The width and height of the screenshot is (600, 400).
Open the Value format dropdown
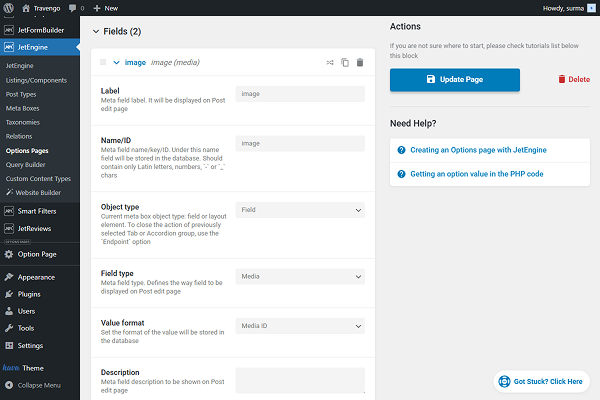[300, 326]
